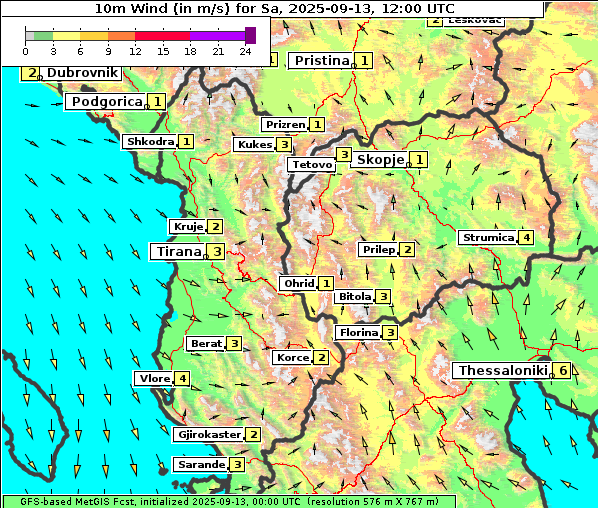Image resolution: width=598 pixels, height=508 pixels.
Task: Click the legend tick label 12
Action: pyautogui.click(x=135, y=51)
